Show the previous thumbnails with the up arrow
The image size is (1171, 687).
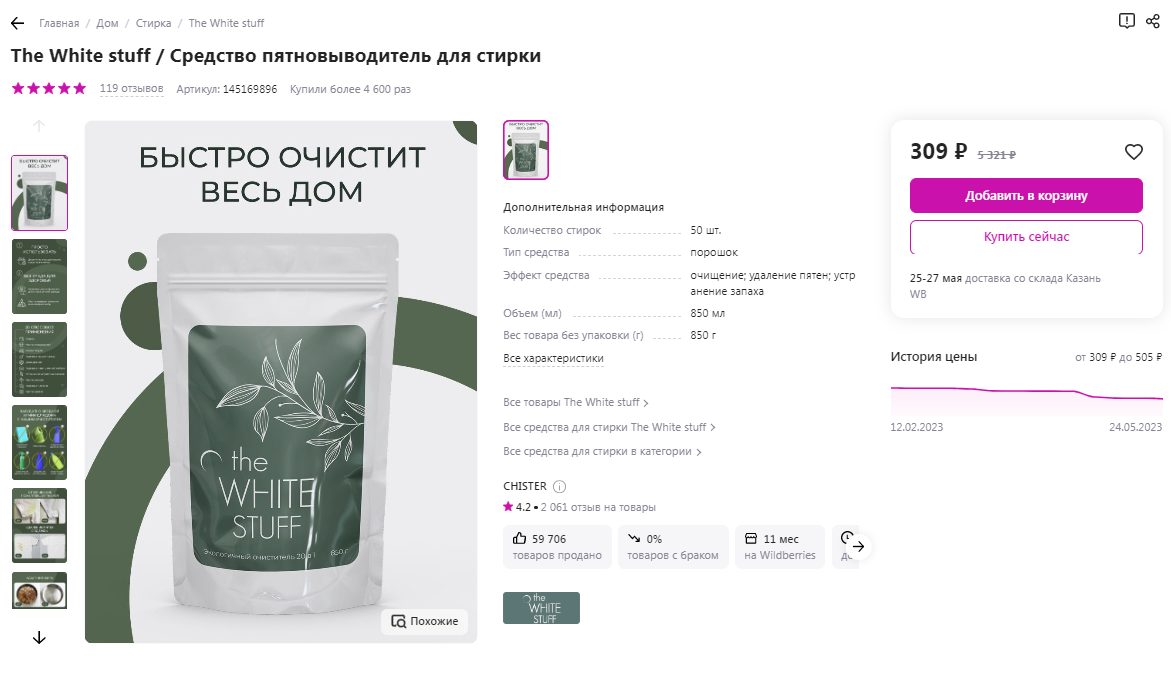[x=39, y=125]
